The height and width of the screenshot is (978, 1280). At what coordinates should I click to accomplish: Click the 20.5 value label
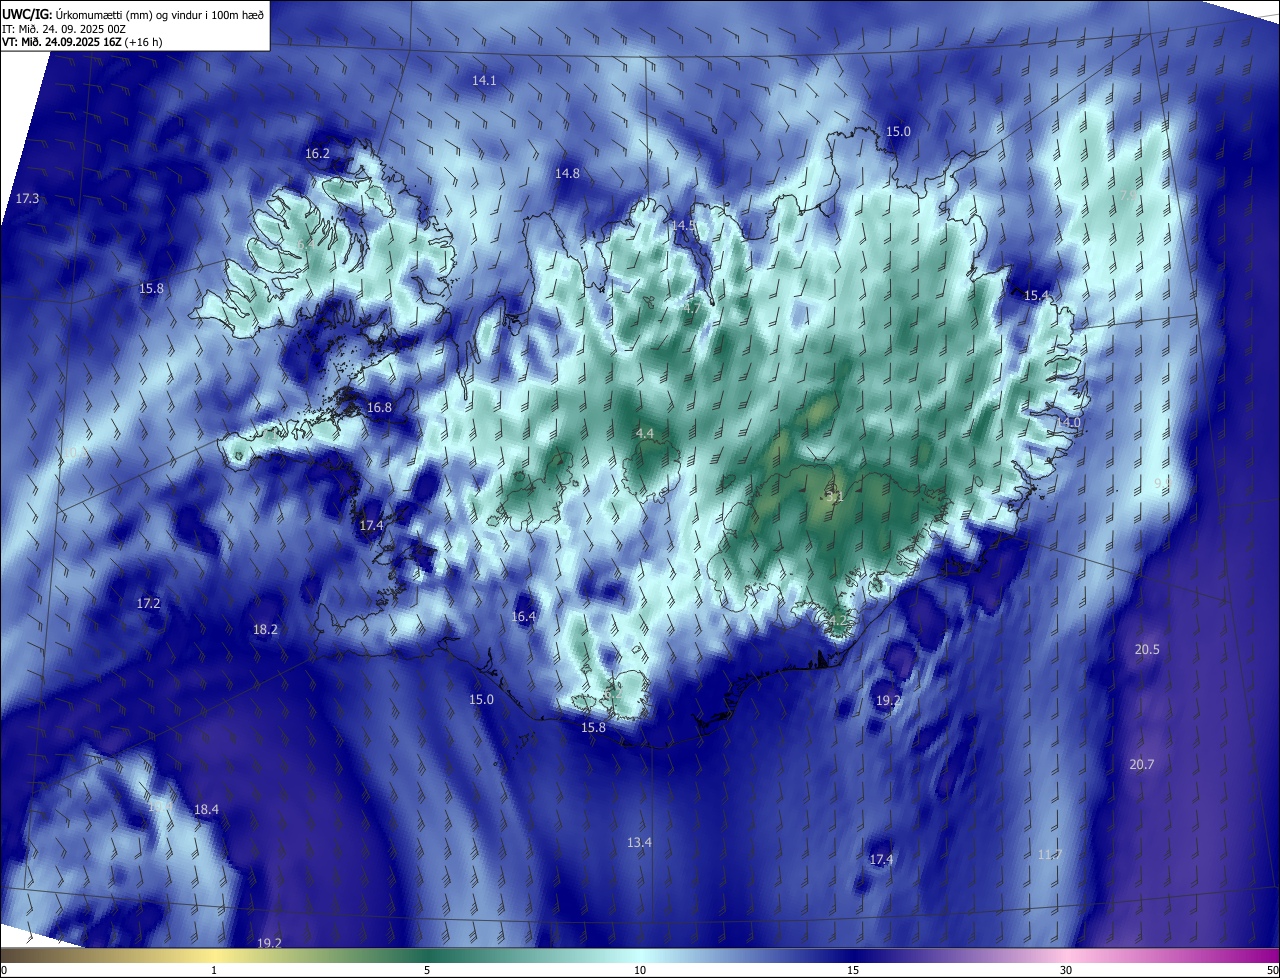(1147, 650)
